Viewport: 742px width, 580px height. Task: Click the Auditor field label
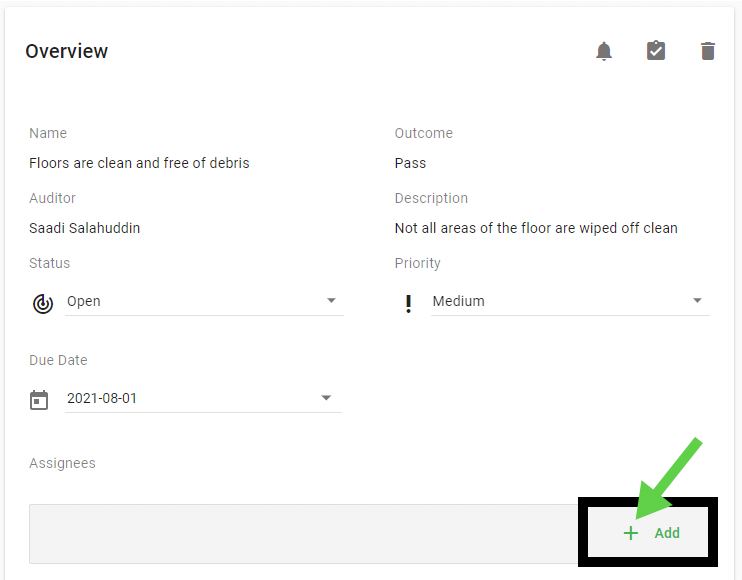click(53, 198)
